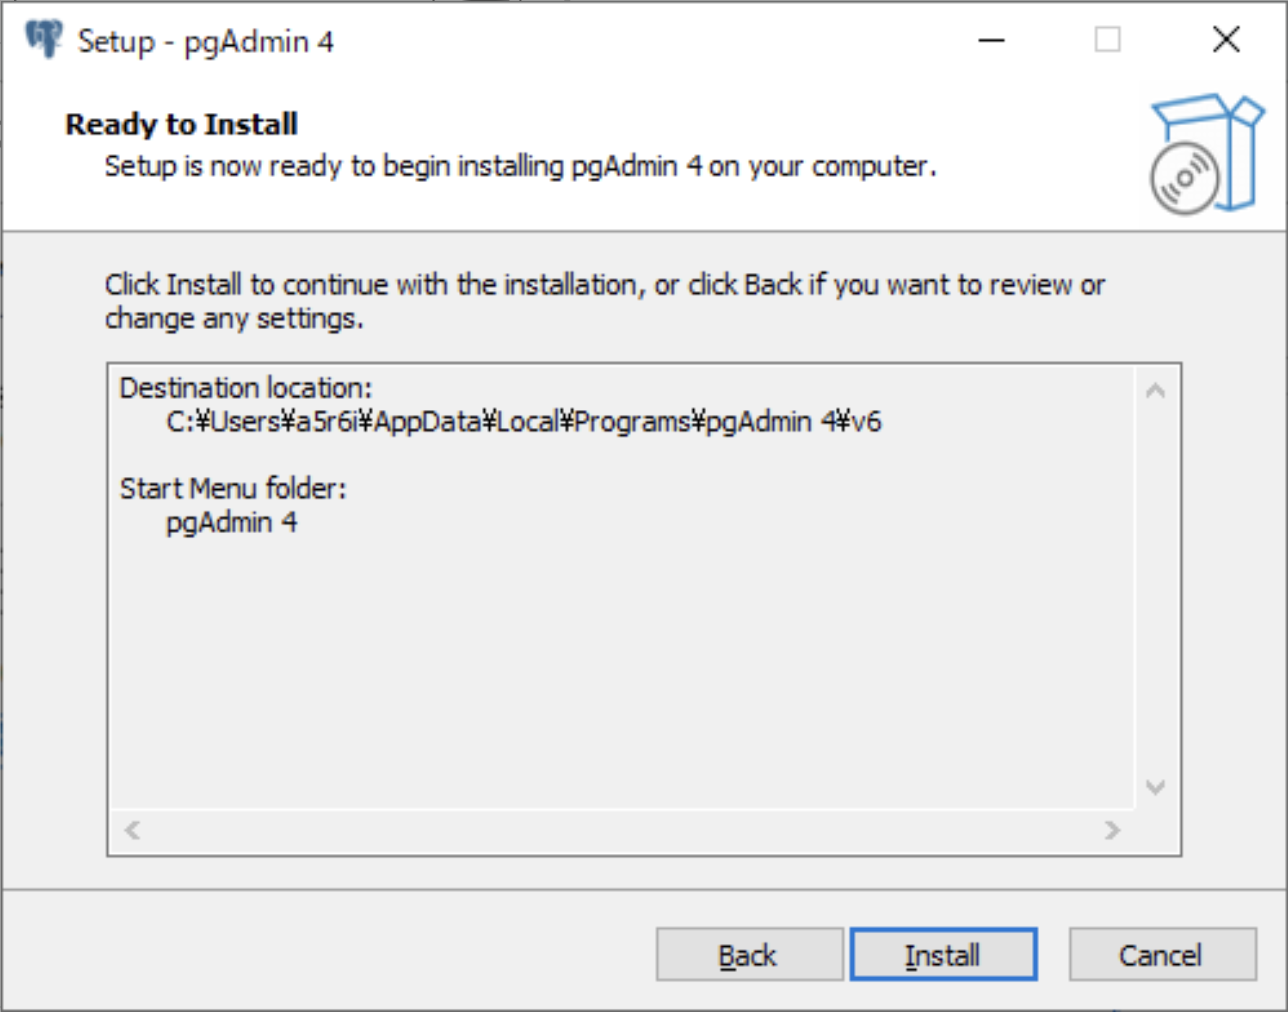Click the "Ready to Install" heading
Viewport: 1288px width, 1012px height.
pos(181,124)
